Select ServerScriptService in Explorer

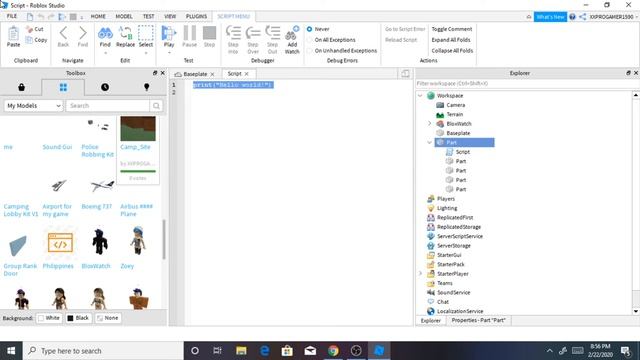(460, 236)
